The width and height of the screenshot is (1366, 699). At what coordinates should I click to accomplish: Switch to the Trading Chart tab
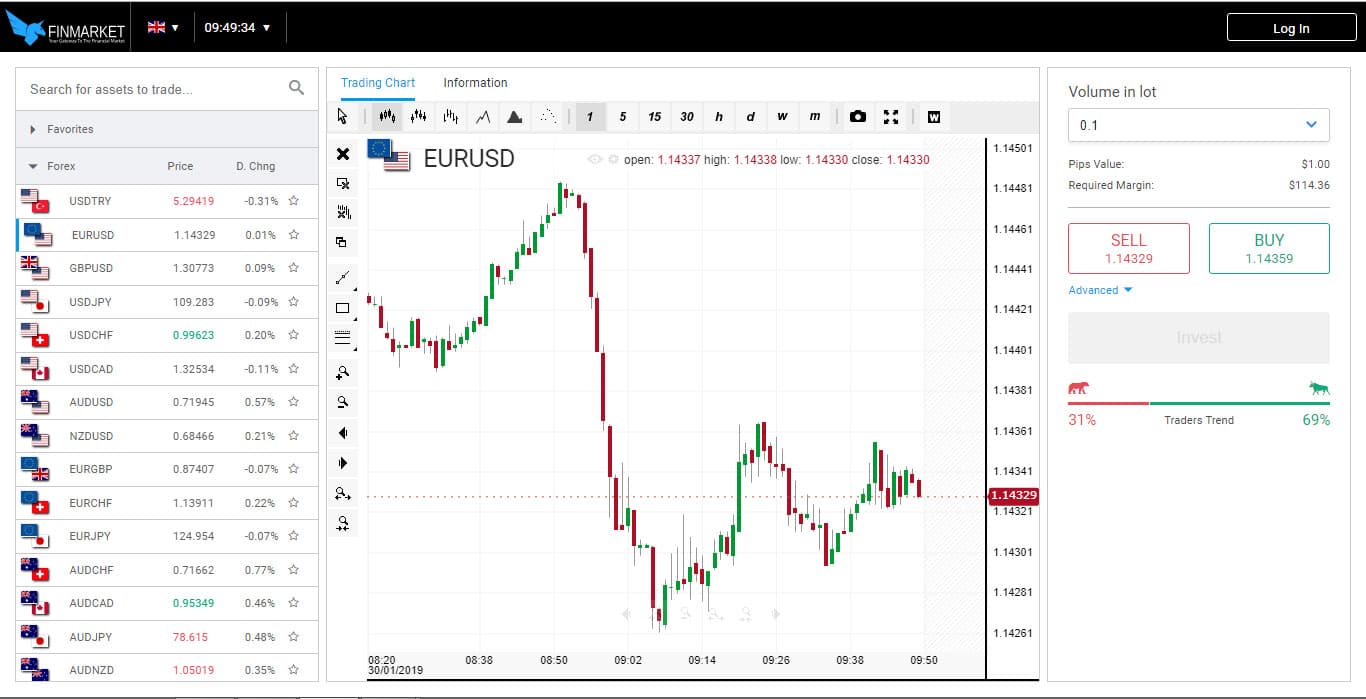(x=378, y=83)
